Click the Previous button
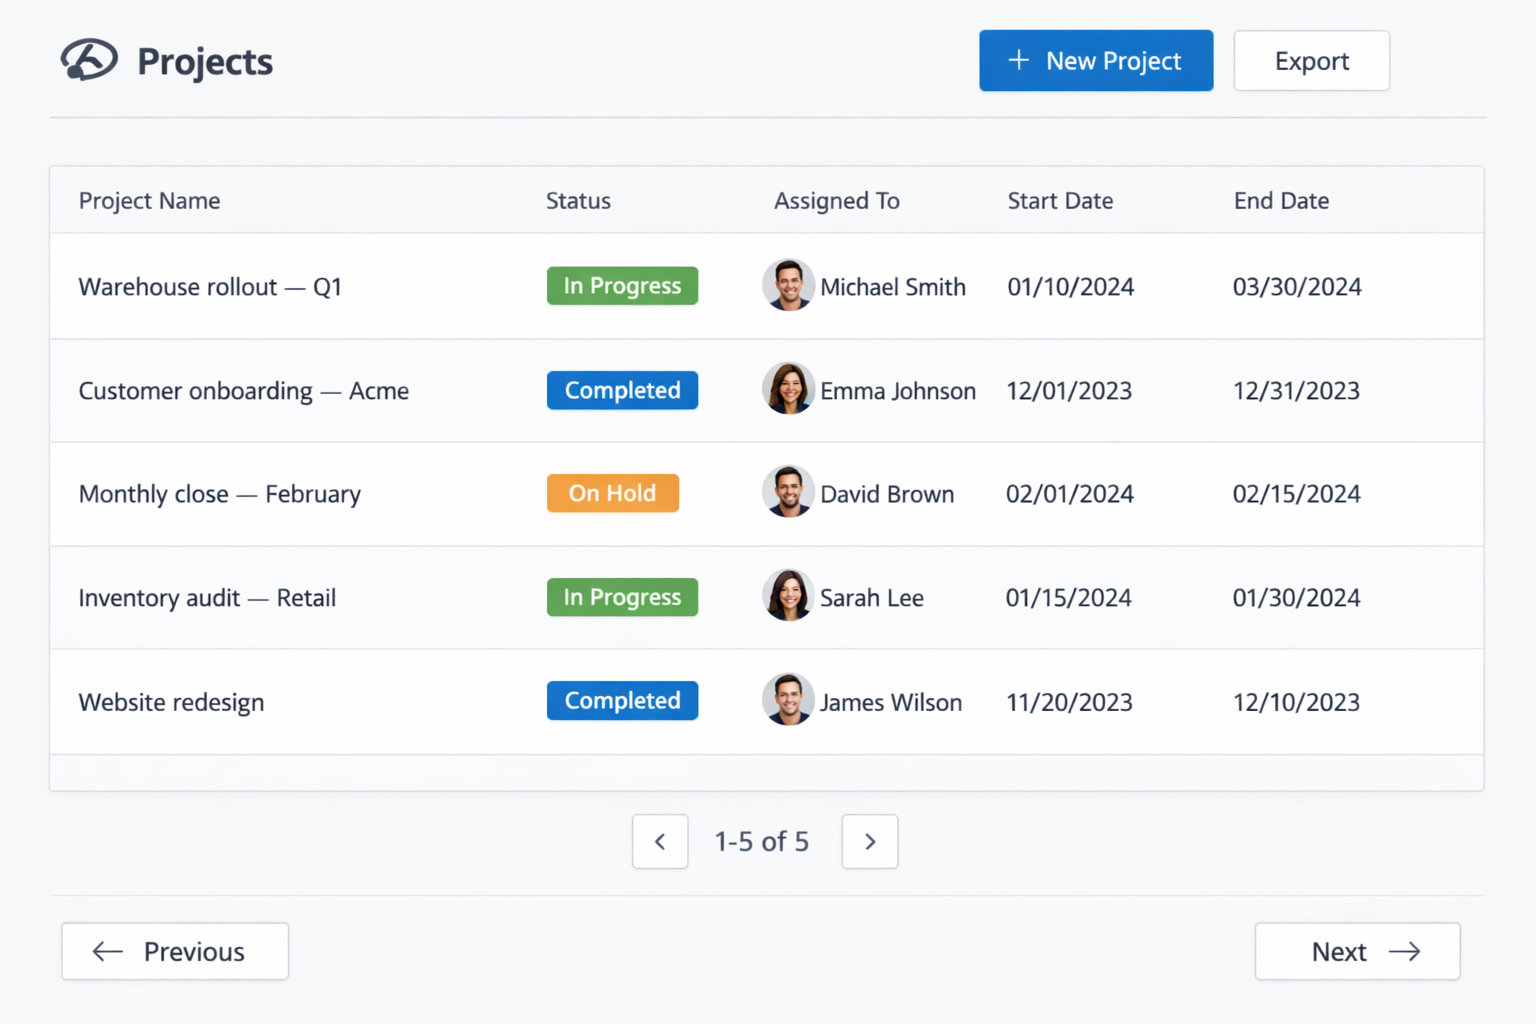Image resolution: width=1536 pixels, height=1024 pixels. click(x=174, y=951)
